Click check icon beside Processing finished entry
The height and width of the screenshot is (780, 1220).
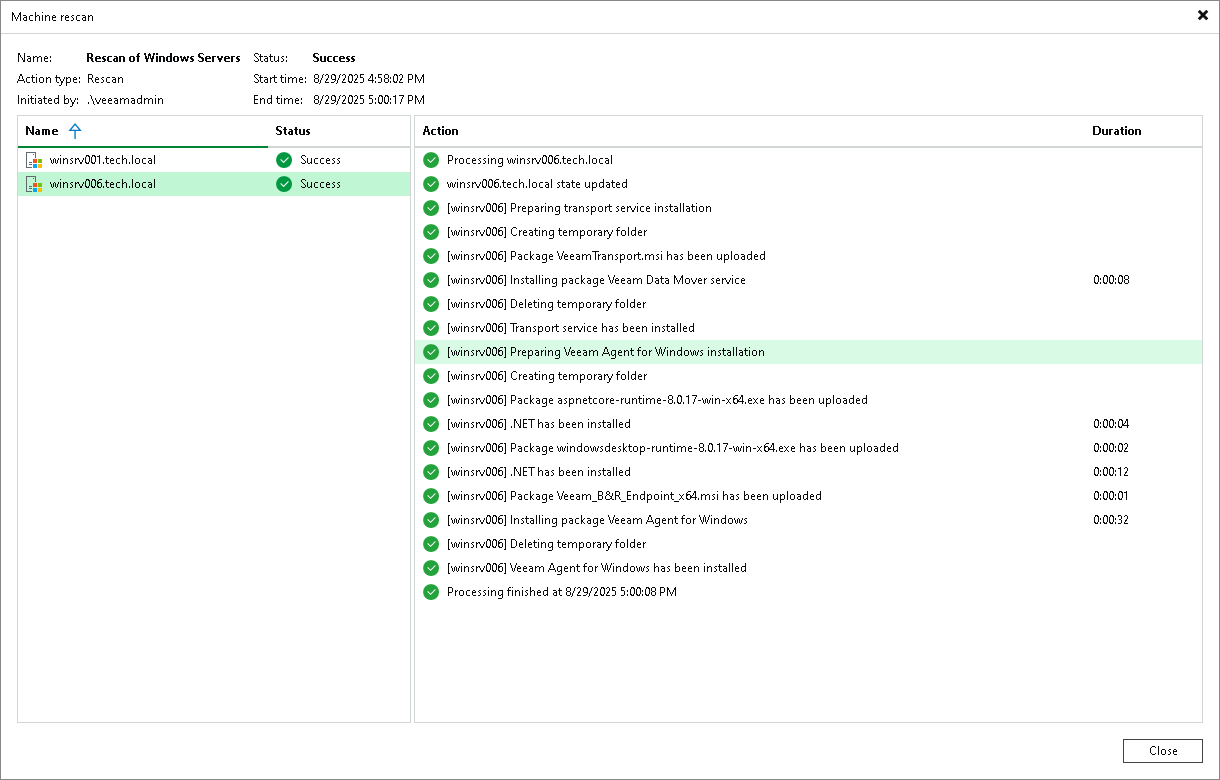(431, 592)
